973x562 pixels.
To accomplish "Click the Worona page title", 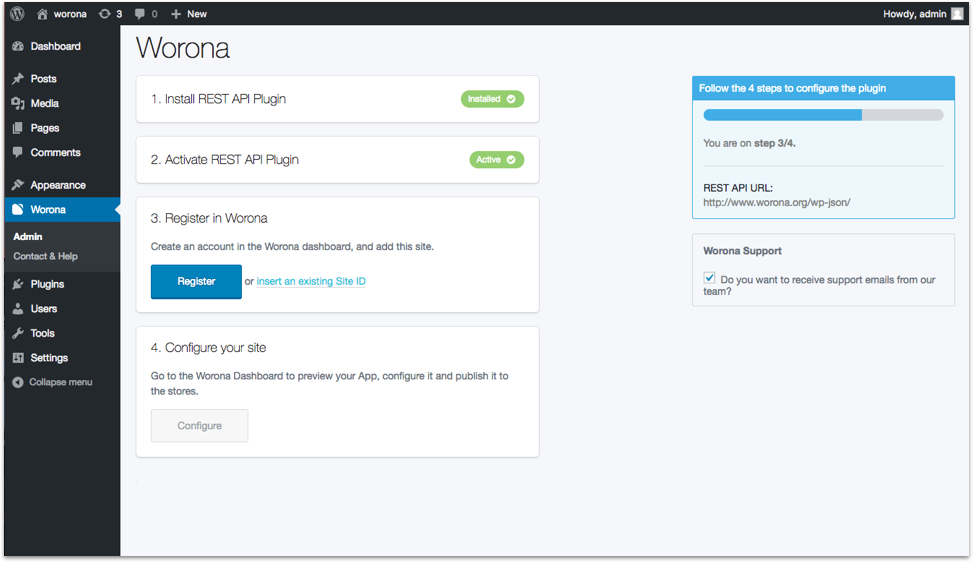I will coord(183,48).
